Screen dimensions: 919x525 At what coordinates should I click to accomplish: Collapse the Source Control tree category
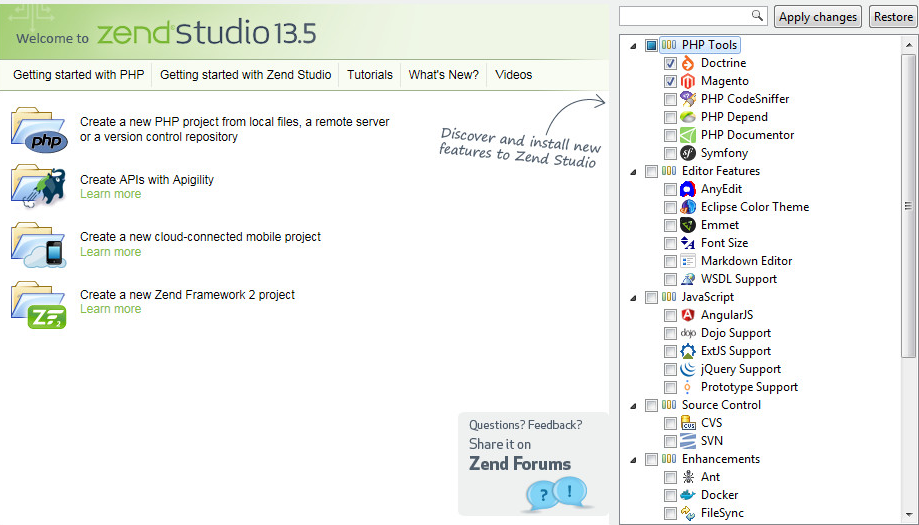[x=633, y=405]
